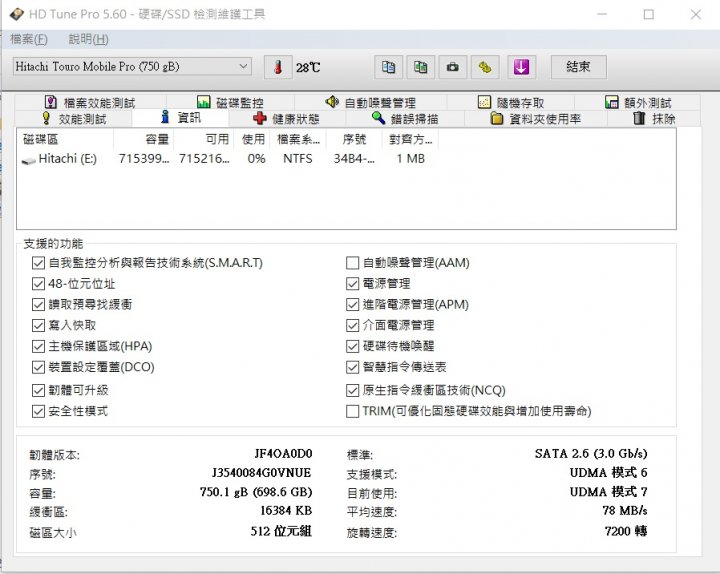Open the 說明(H) menu
This screenshot has height=574, width=720.
(x=88, y=39)
